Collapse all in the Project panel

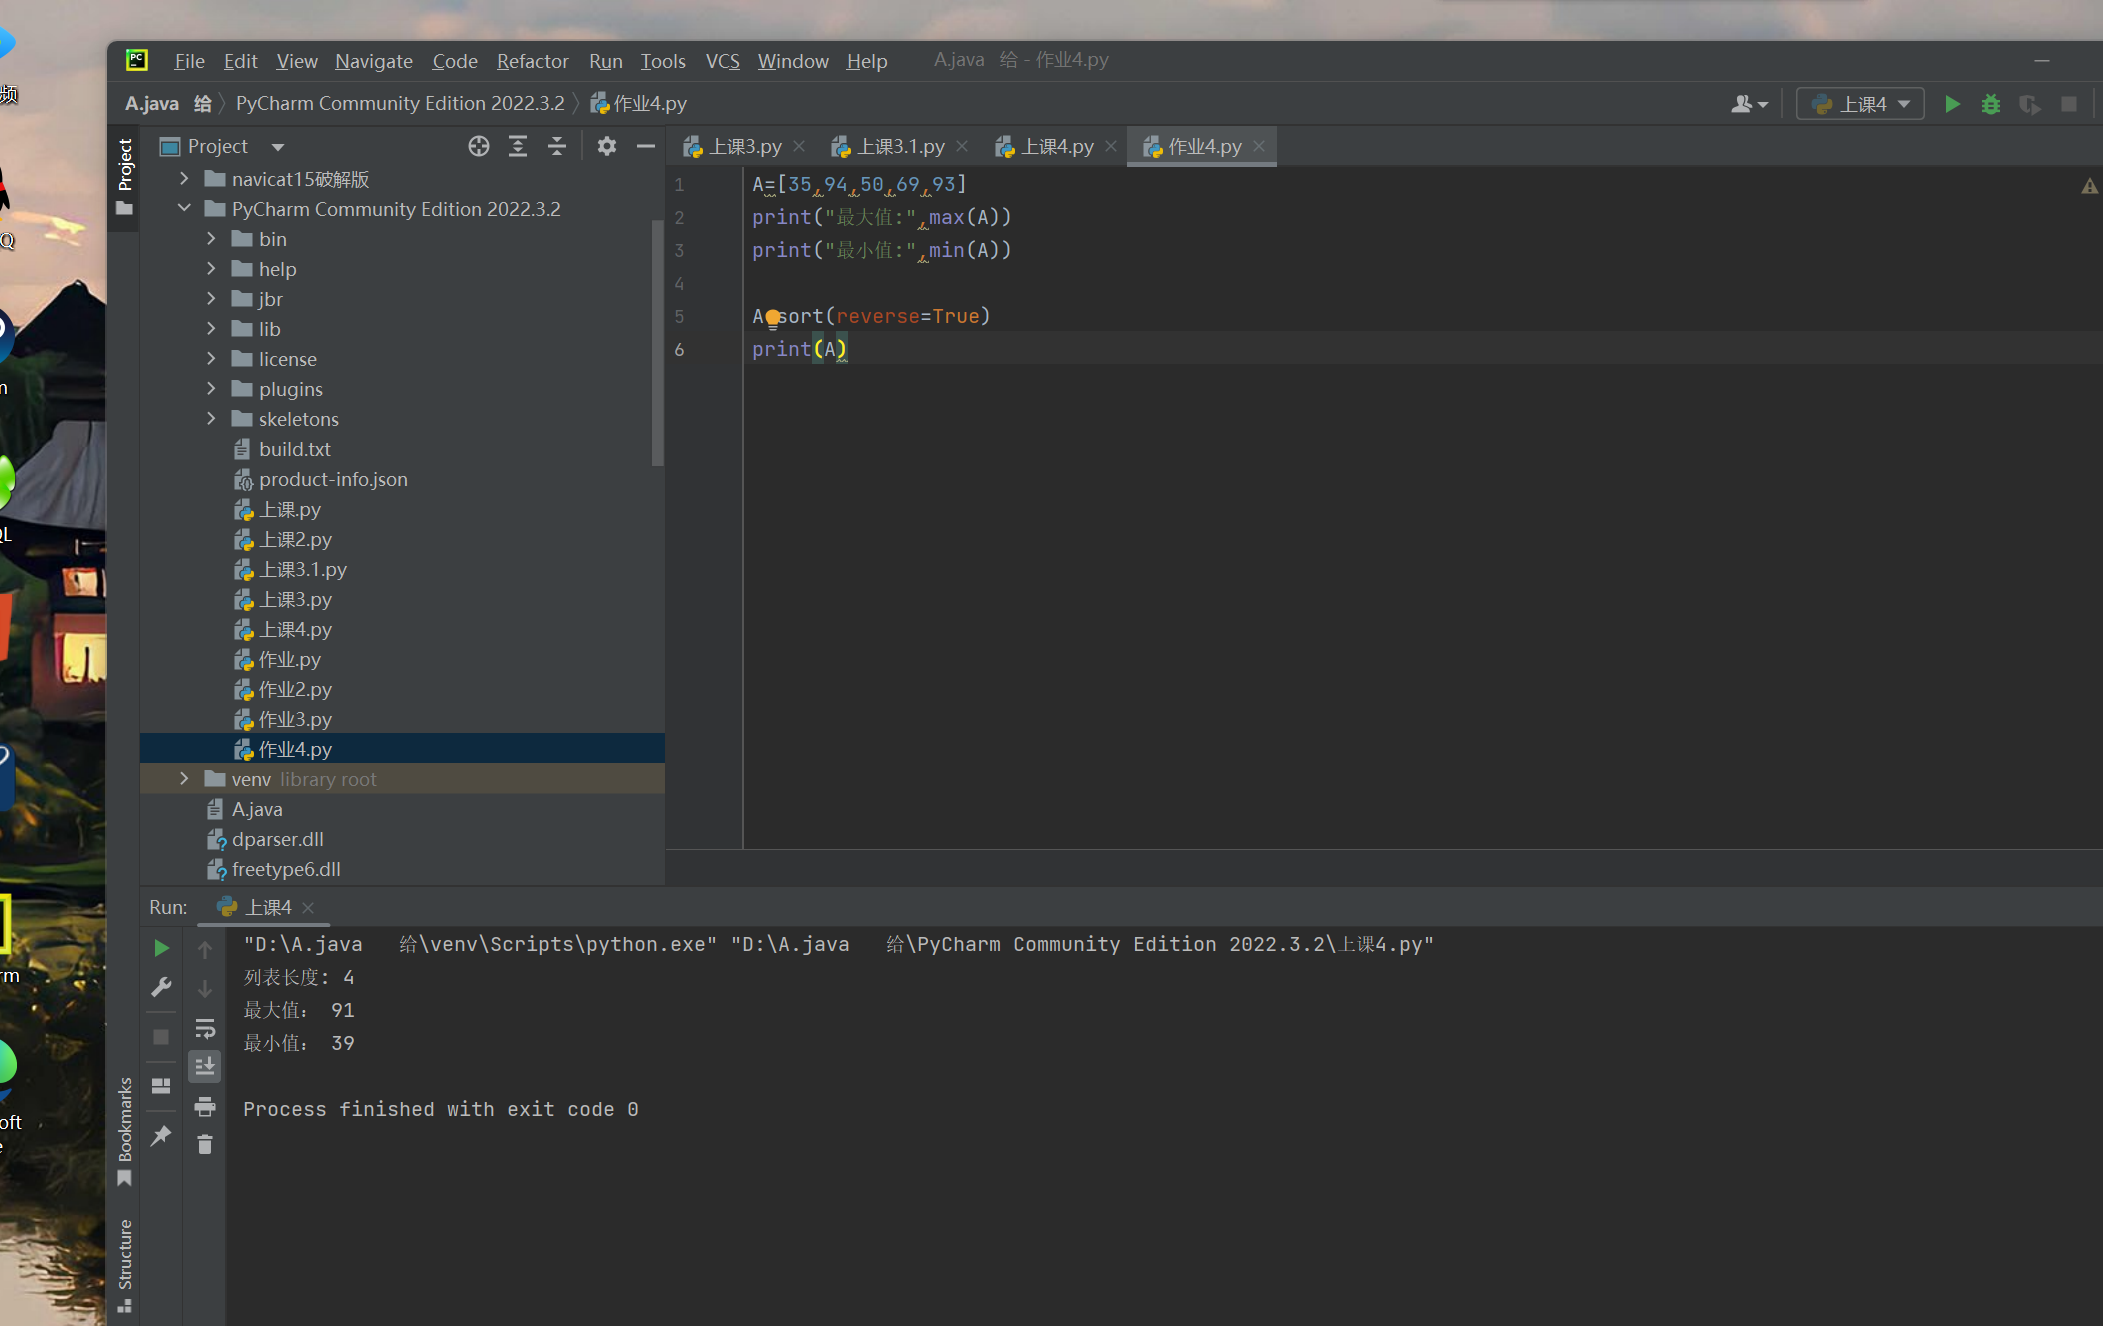click(x=557, y=146)
